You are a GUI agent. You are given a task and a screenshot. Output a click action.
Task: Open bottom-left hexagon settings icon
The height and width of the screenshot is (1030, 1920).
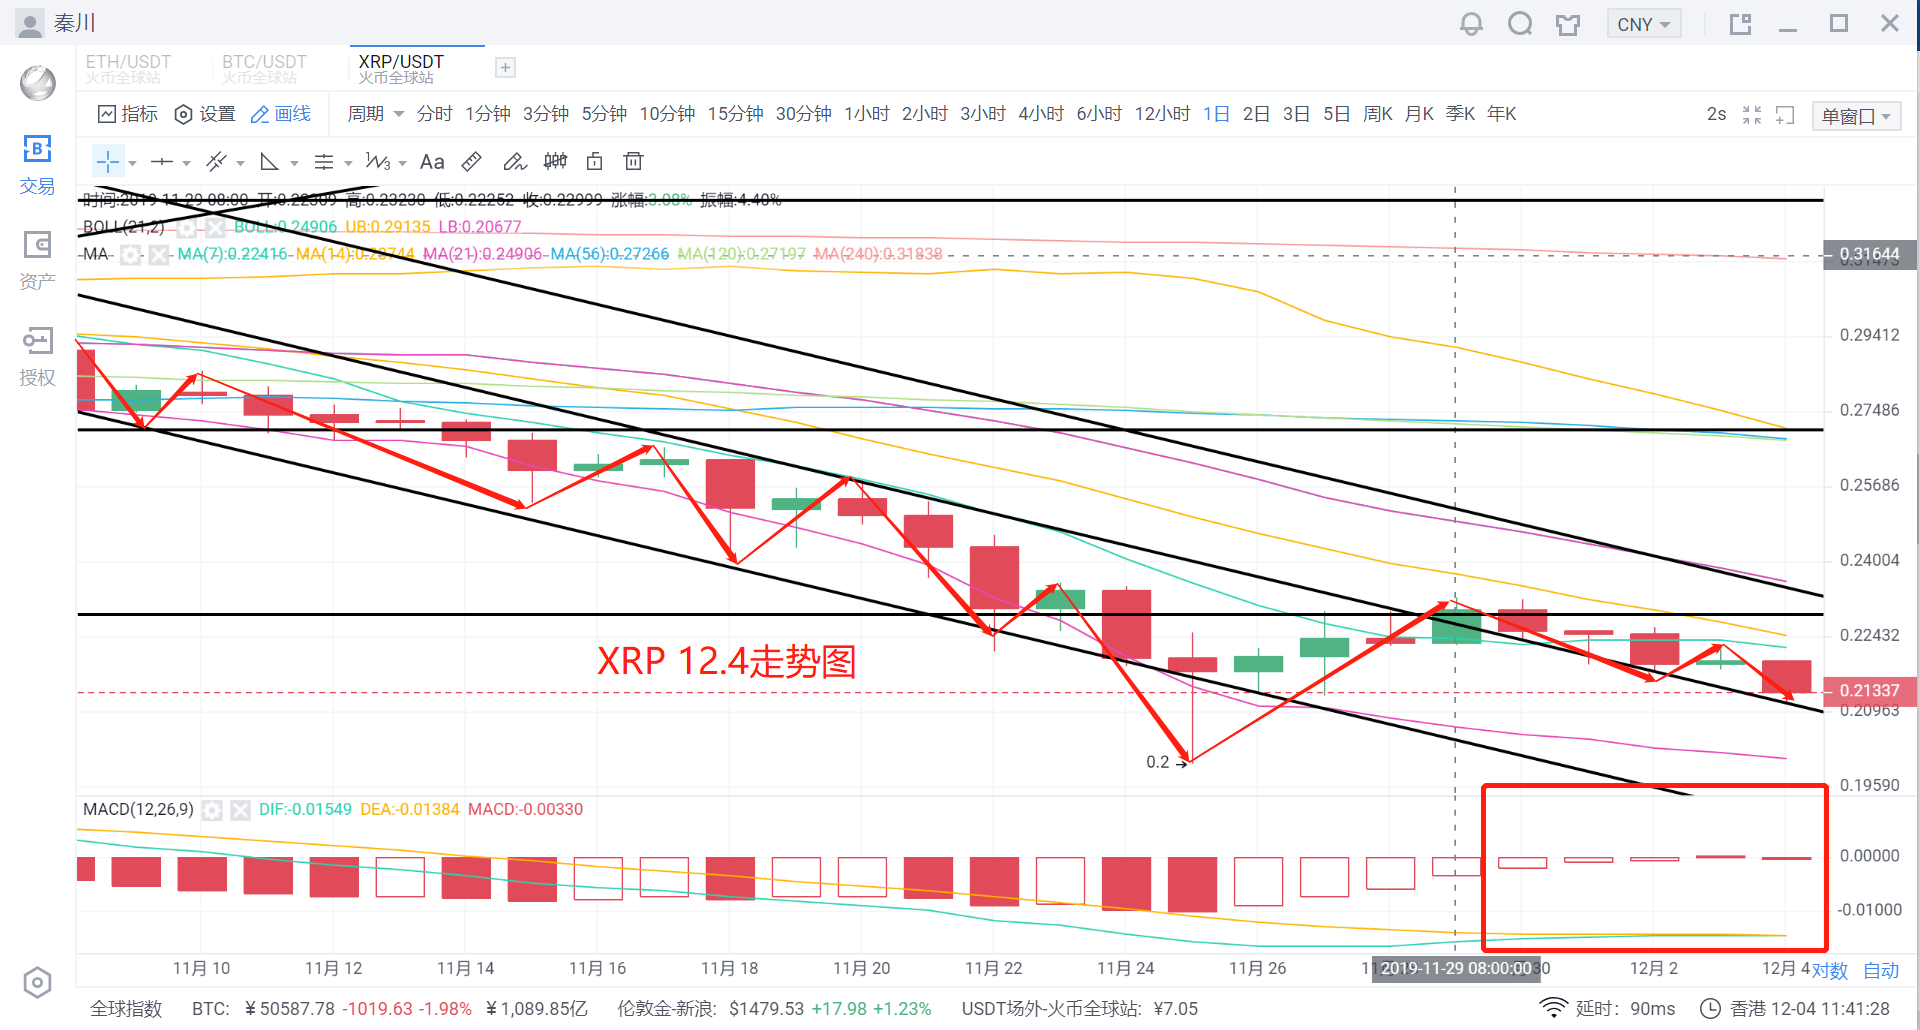37,983
